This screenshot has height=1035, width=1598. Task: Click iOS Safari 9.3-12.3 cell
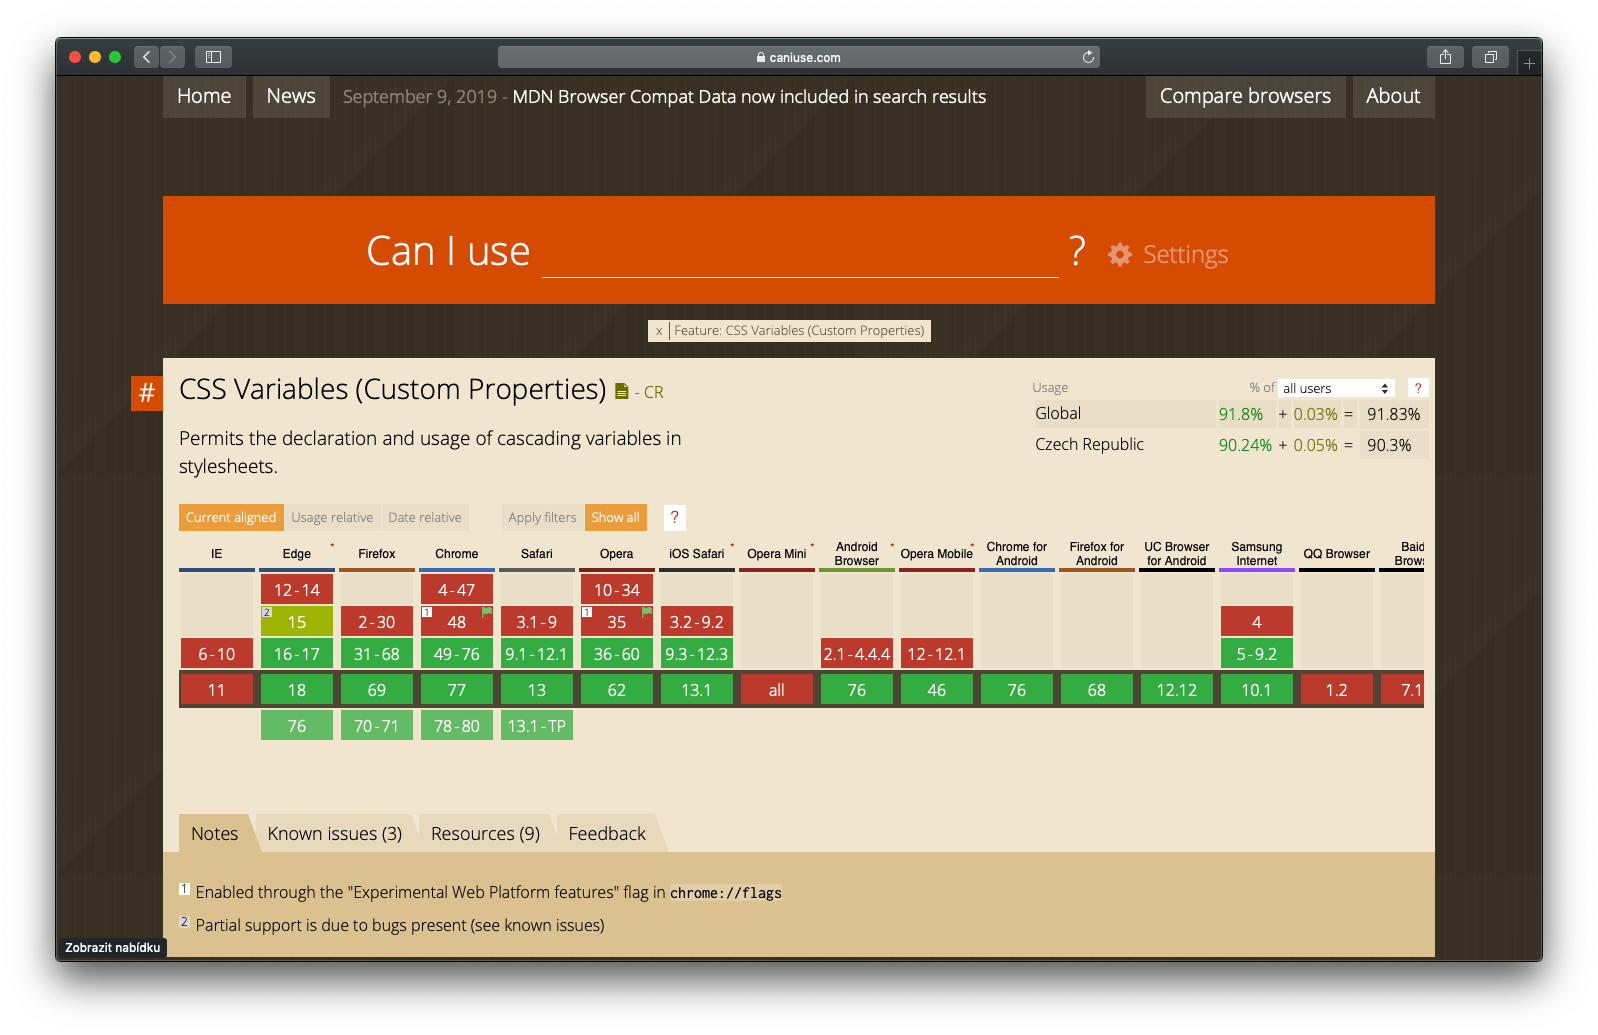click(697, 654)
